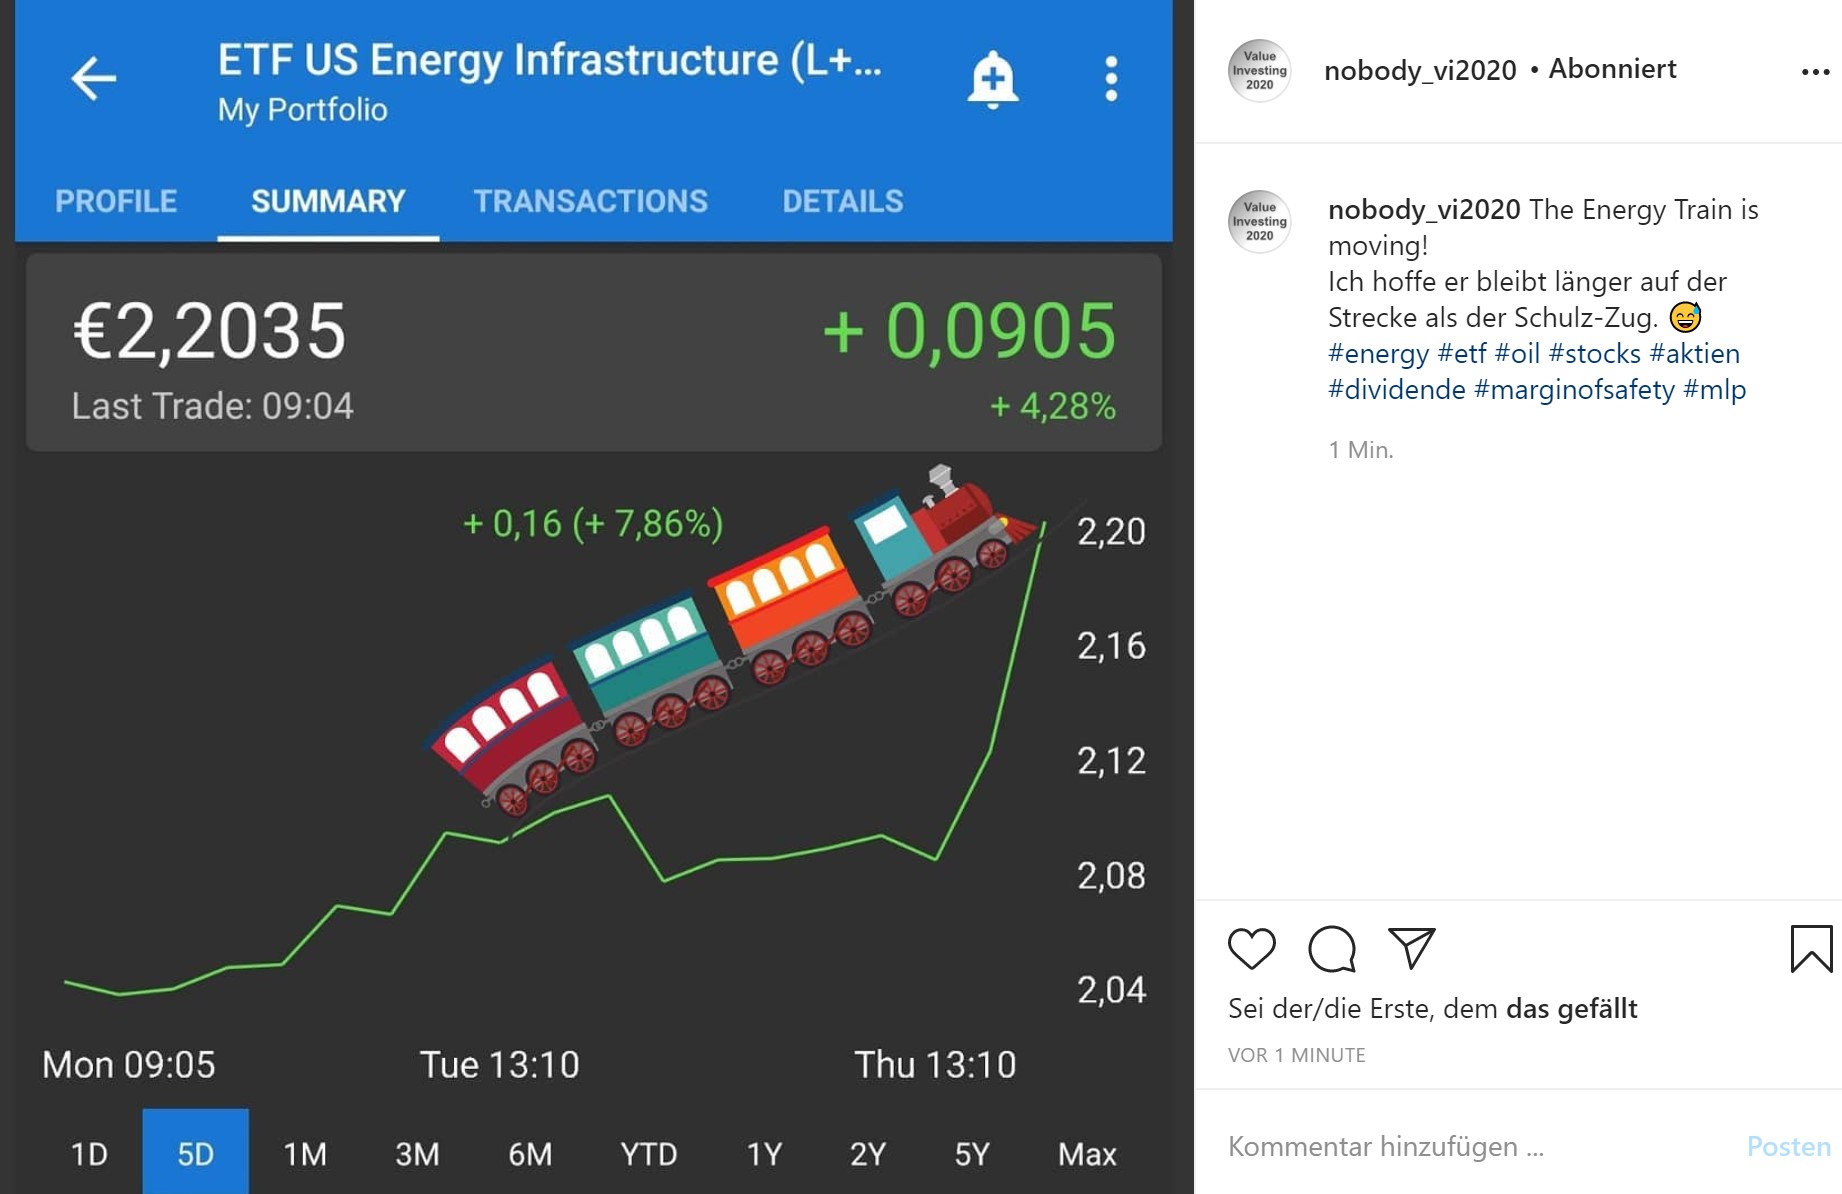
Task: Click the Abonniert subscription button
Action: pos(1612,69)
